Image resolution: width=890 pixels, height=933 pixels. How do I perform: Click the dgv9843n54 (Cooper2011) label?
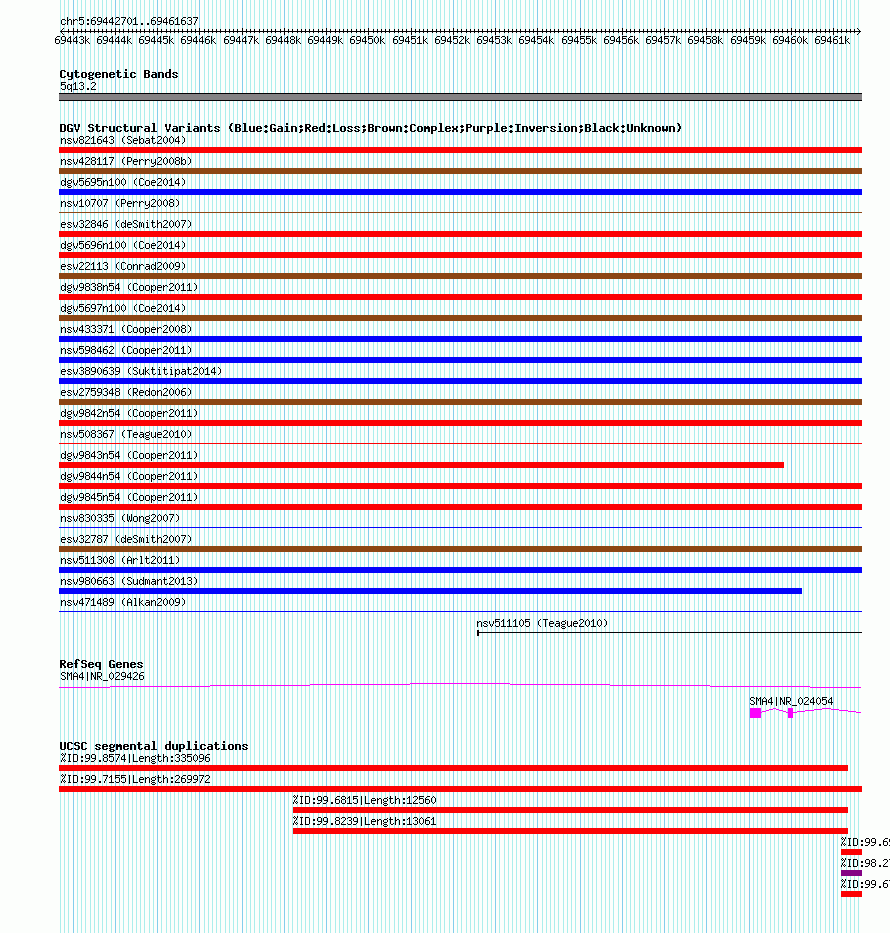coord(129,455)
